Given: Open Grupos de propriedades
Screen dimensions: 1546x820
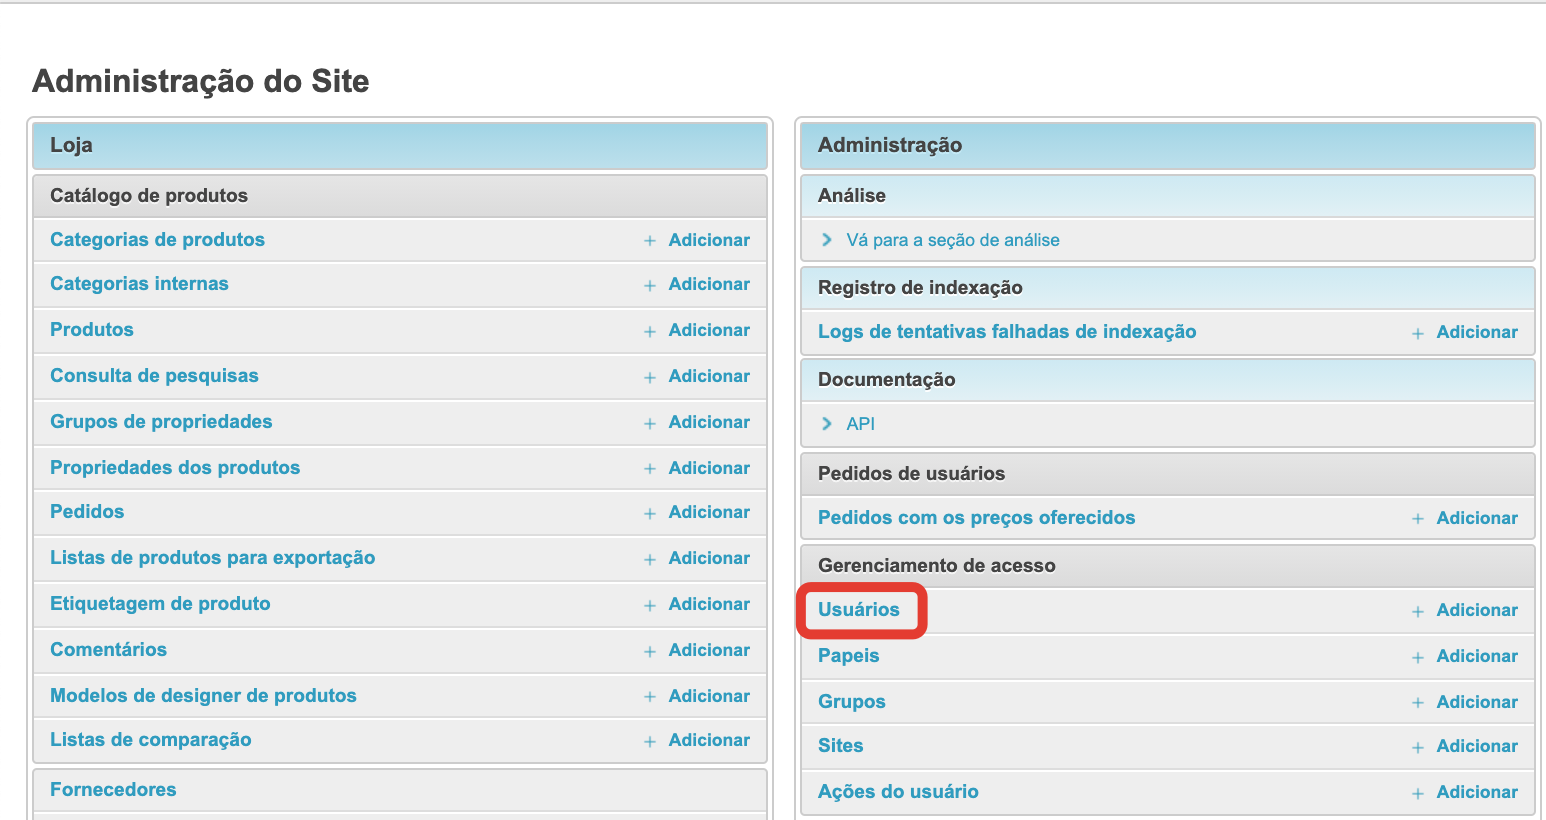Looking at the screenshot, I should click(x=161, y=422).
